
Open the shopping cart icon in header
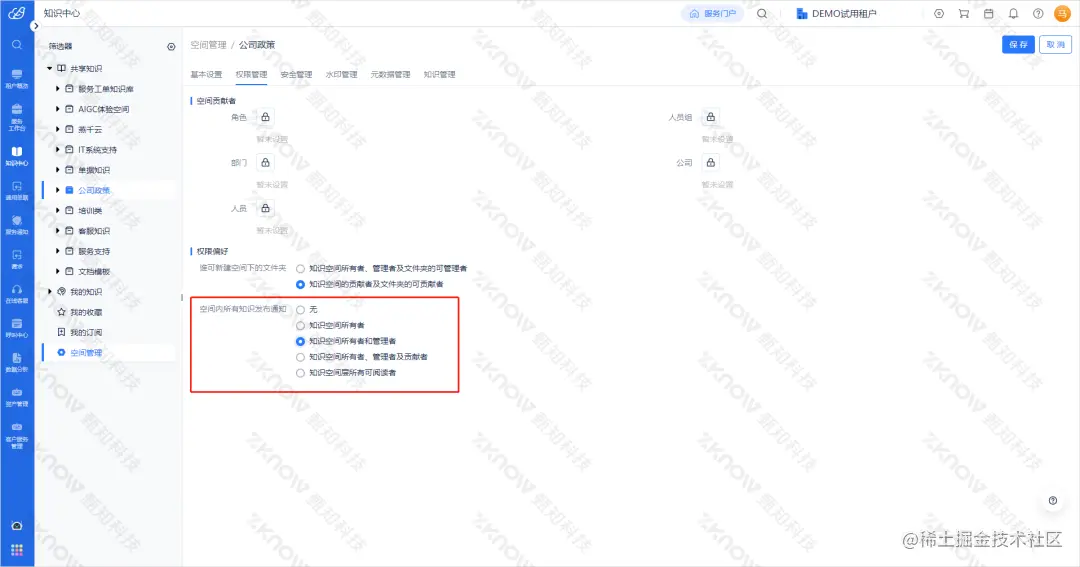pyautogui.click(x=964, y=13)
